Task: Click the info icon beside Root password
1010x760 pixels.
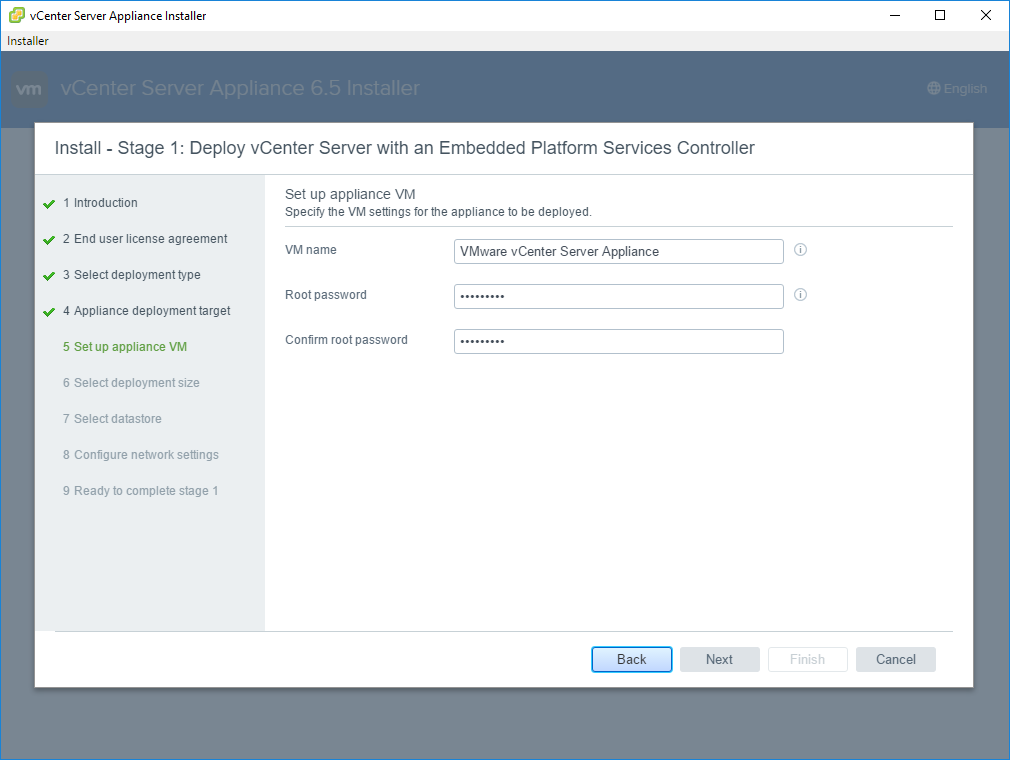Action: (800, 295)
